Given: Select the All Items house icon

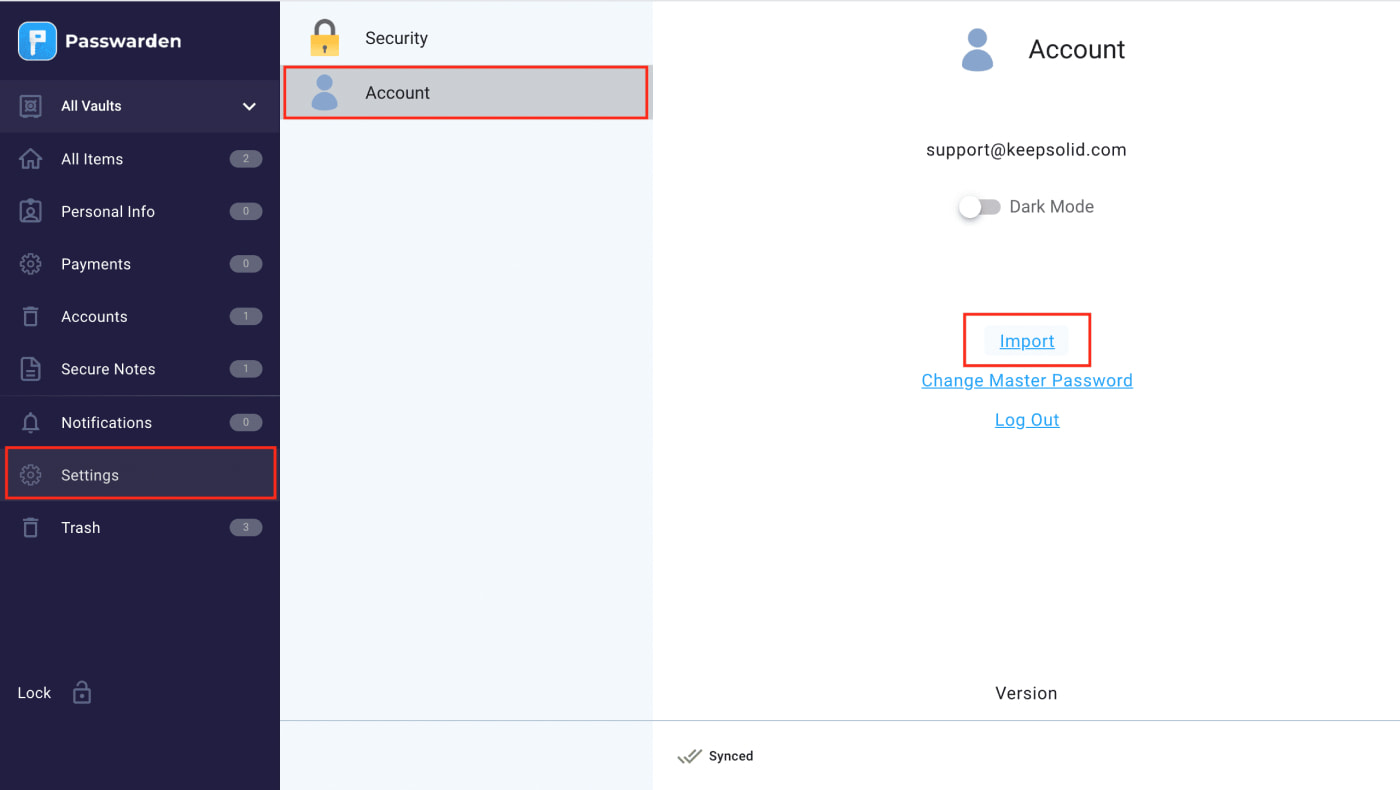Looking at the screenshot, I should pyautogui.click(x=30, y=159).
